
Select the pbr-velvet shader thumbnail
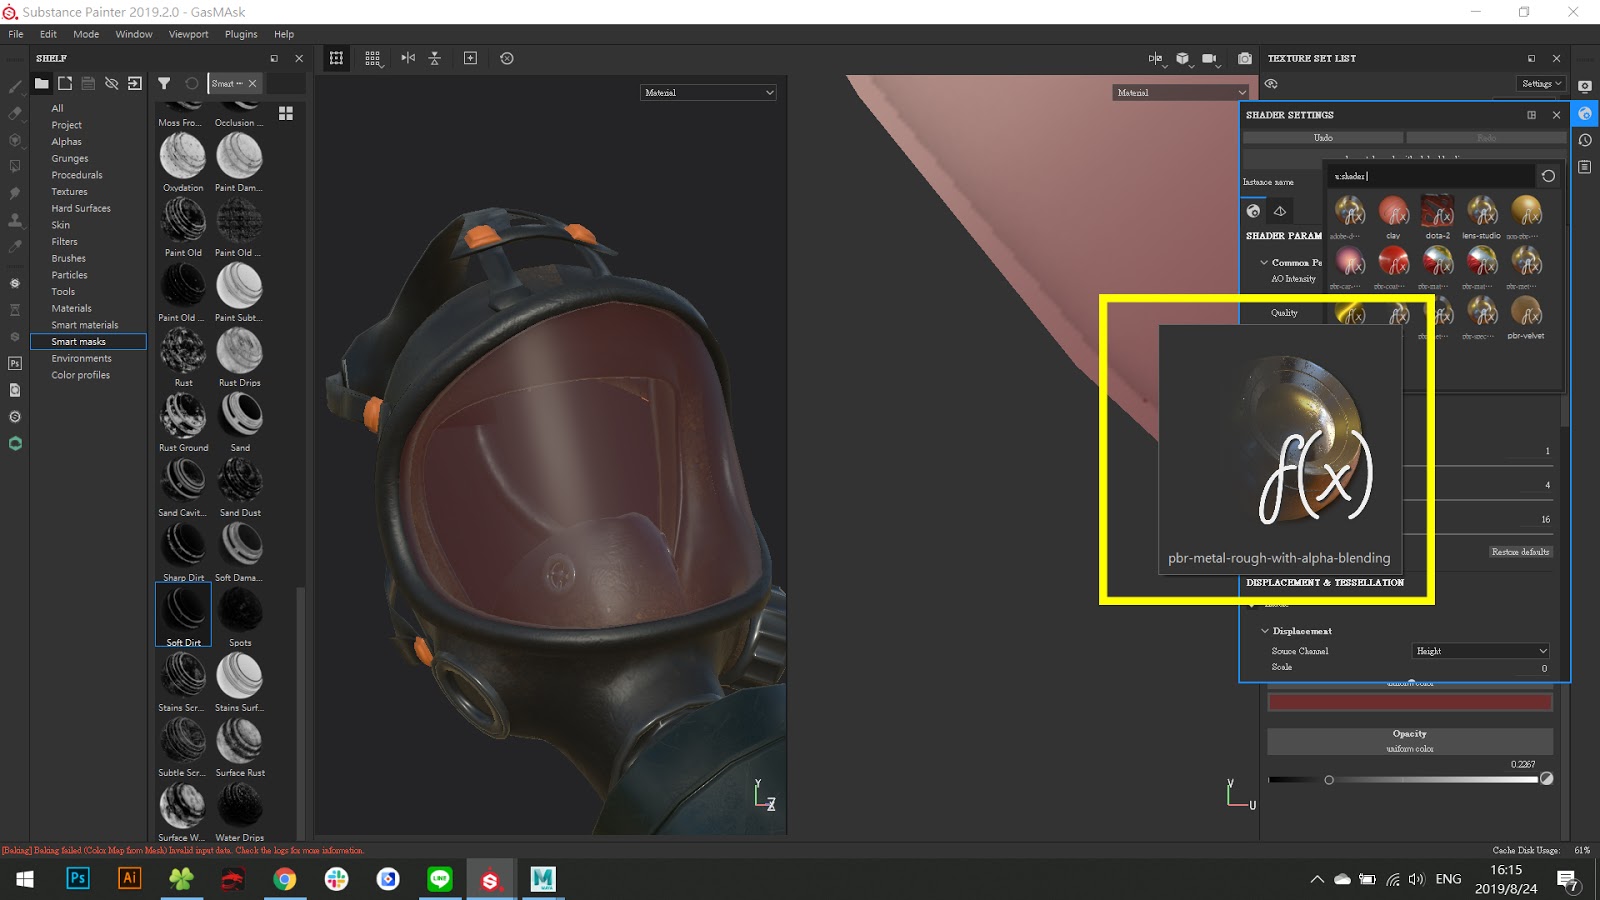1526,316
